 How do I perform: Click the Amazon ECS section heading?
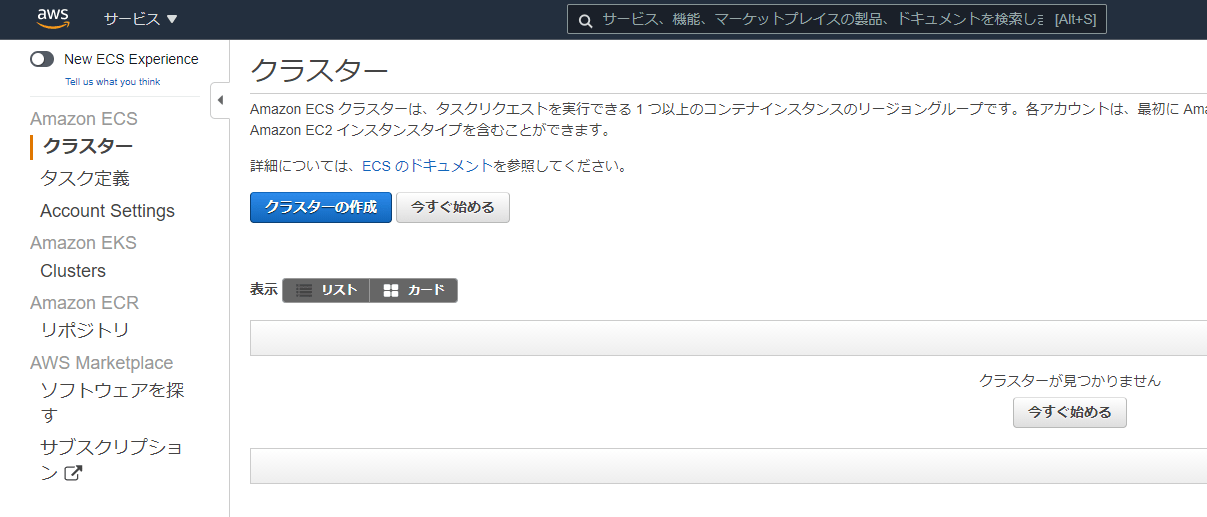pyautogui.click(x=84, y=119)
